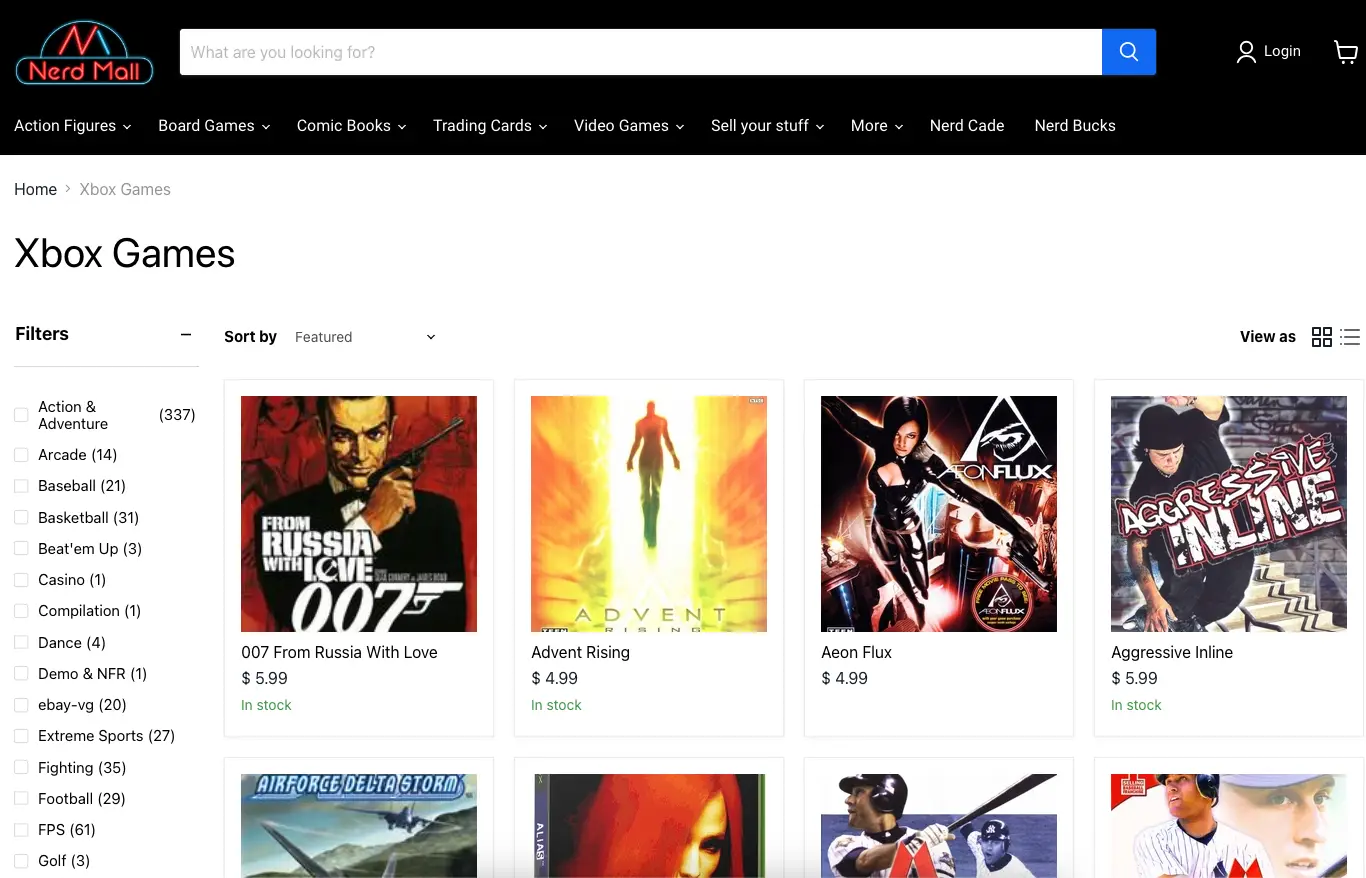Click the Login user icon
Screen dimensions: 1366x878
pos(1246,52)
